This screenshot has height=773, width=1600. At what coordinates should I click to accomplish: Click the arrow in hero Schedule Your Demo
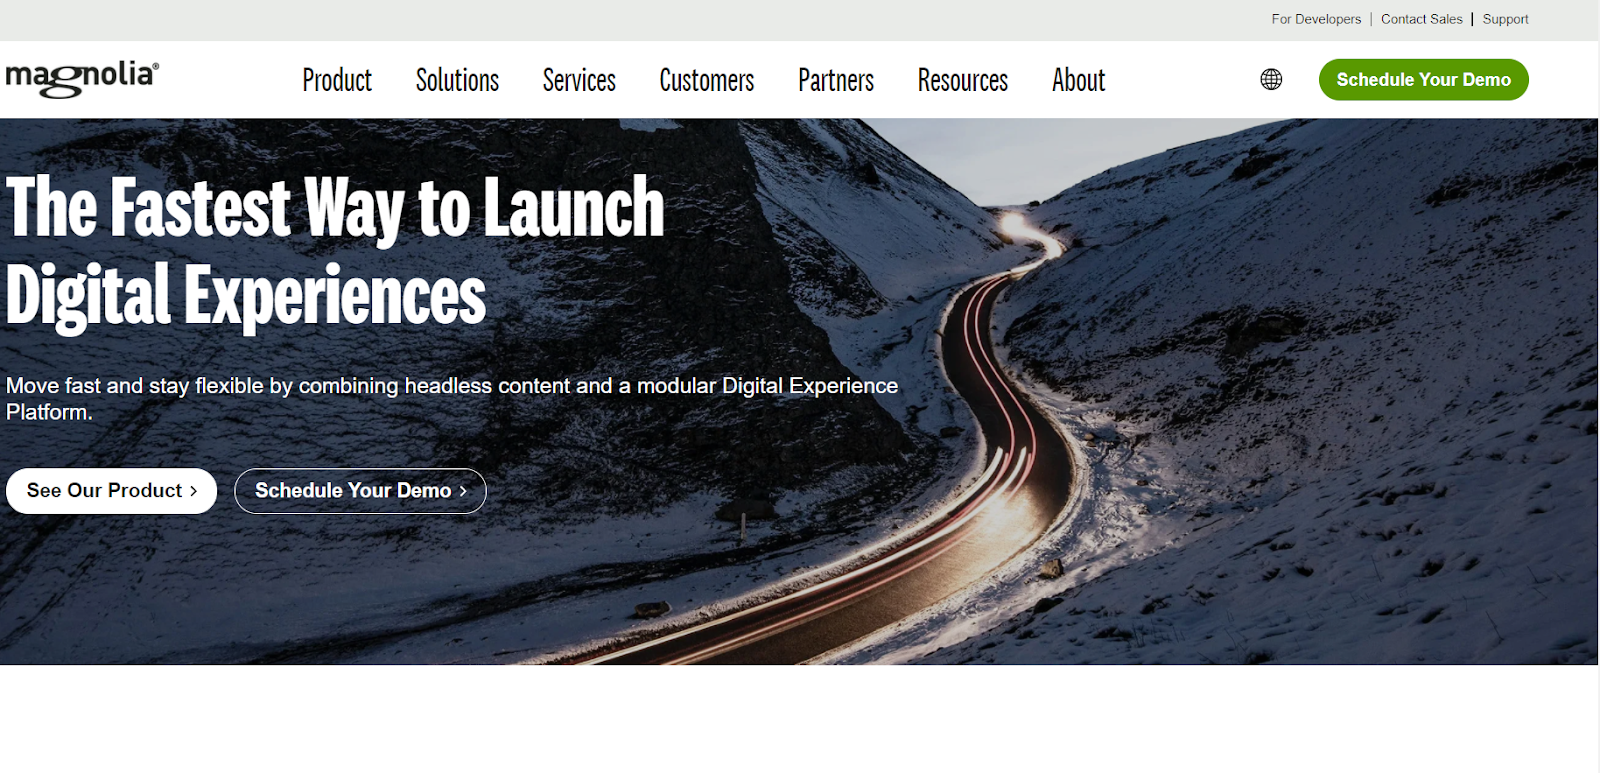point(463,491)
